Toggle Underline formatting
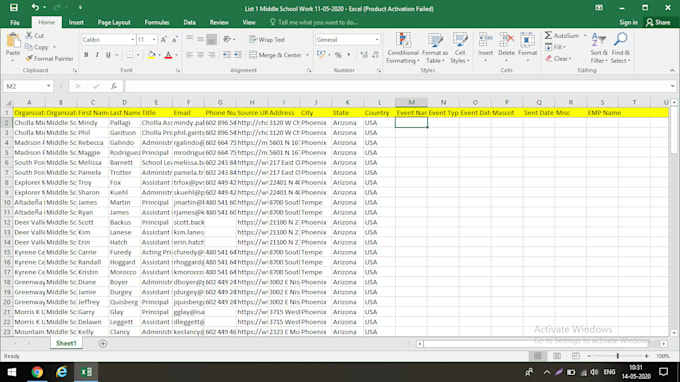Image resolution: width=680 pixels, height=382 pixels. click(108, 55)
